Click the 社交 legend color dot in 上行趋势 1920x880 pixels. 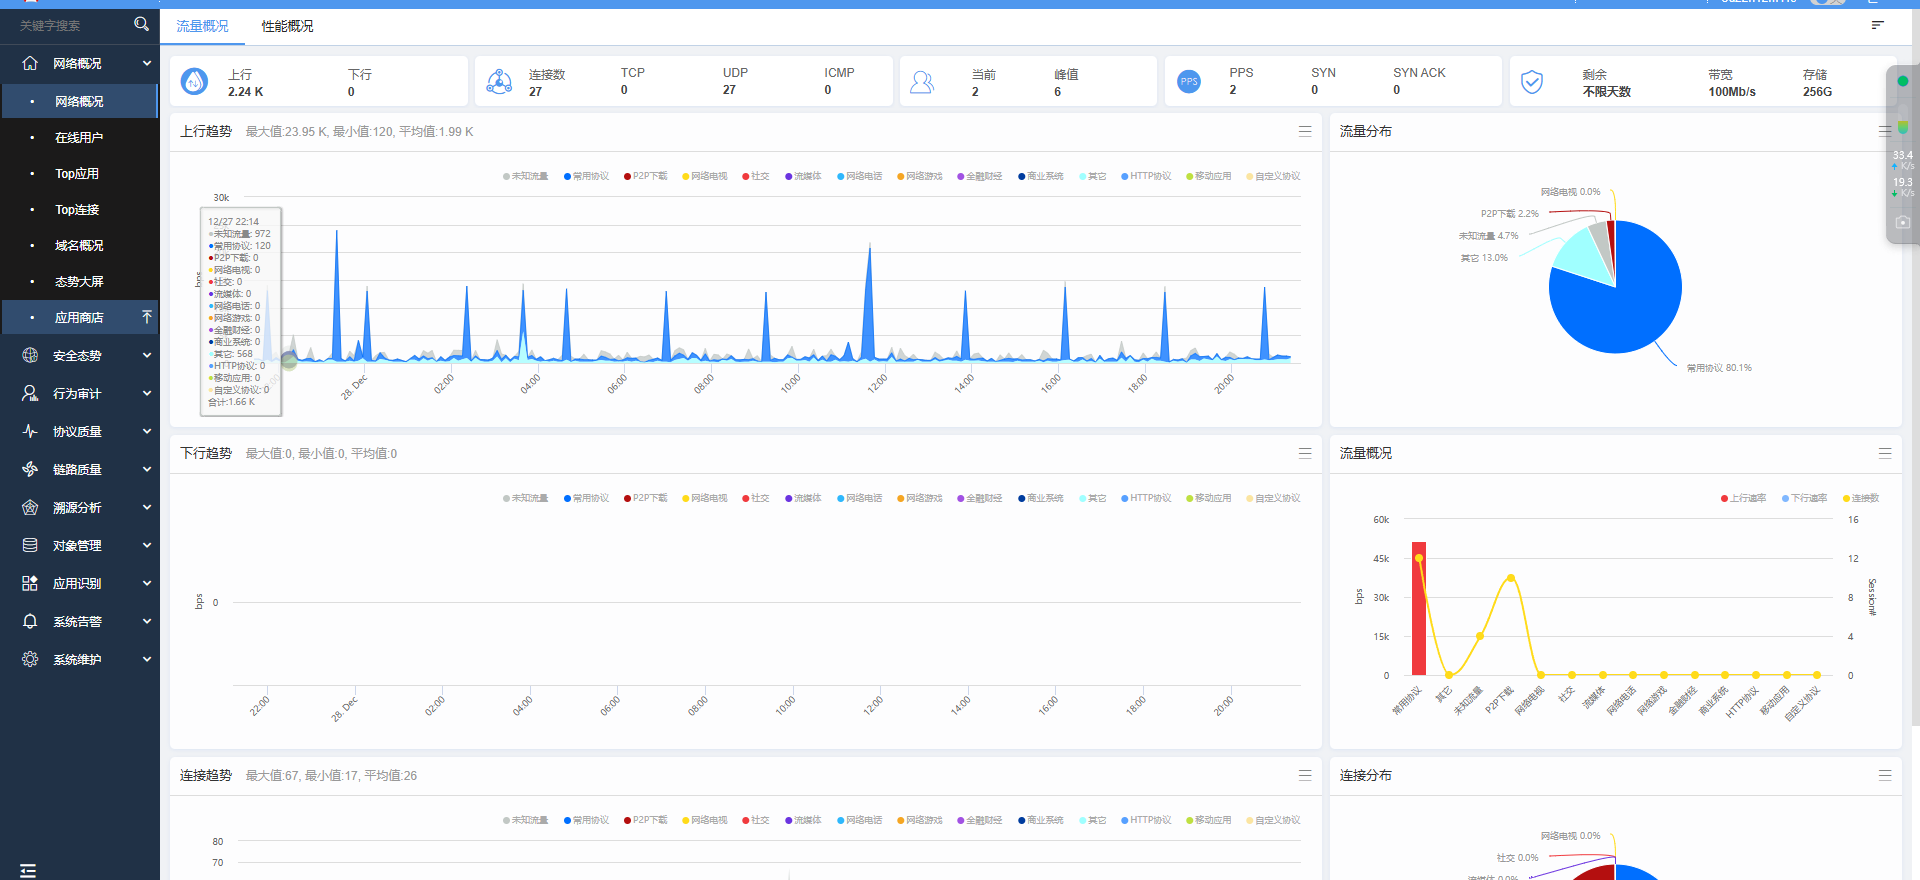pos(746,176)
